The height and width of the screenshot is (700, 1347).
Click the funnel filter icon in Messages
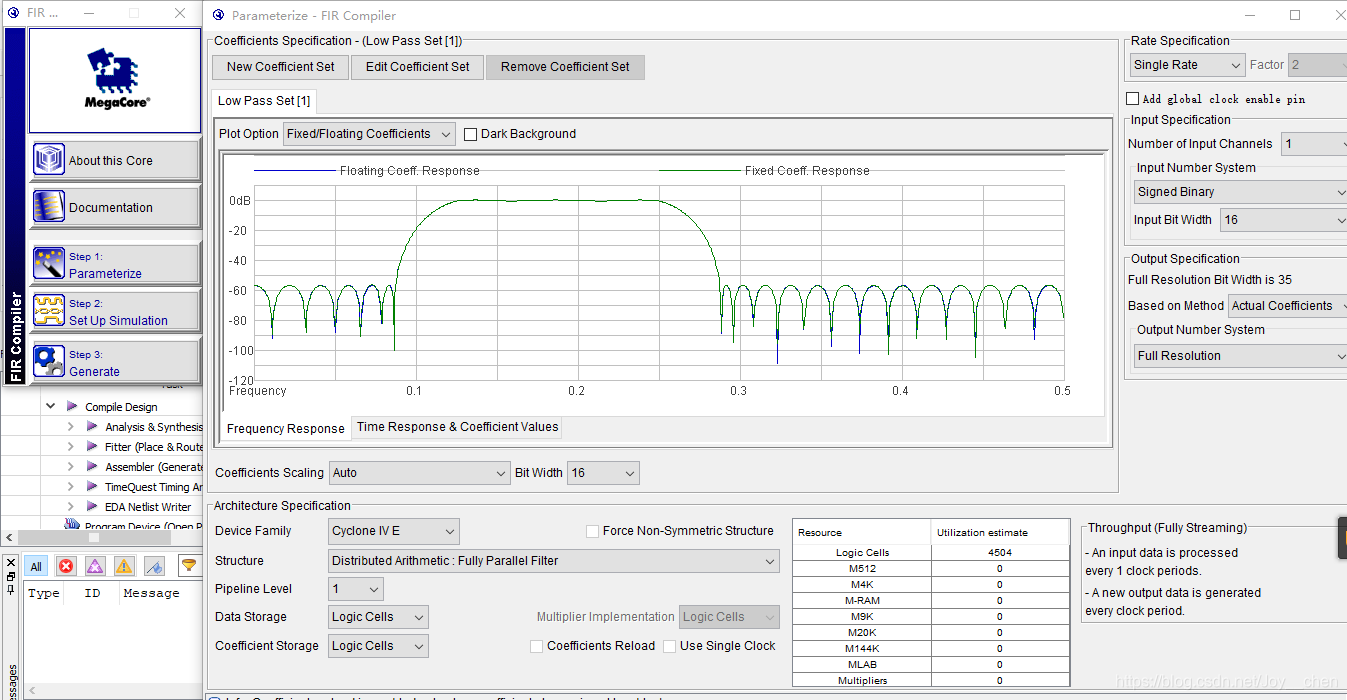(x=188, y=566)
